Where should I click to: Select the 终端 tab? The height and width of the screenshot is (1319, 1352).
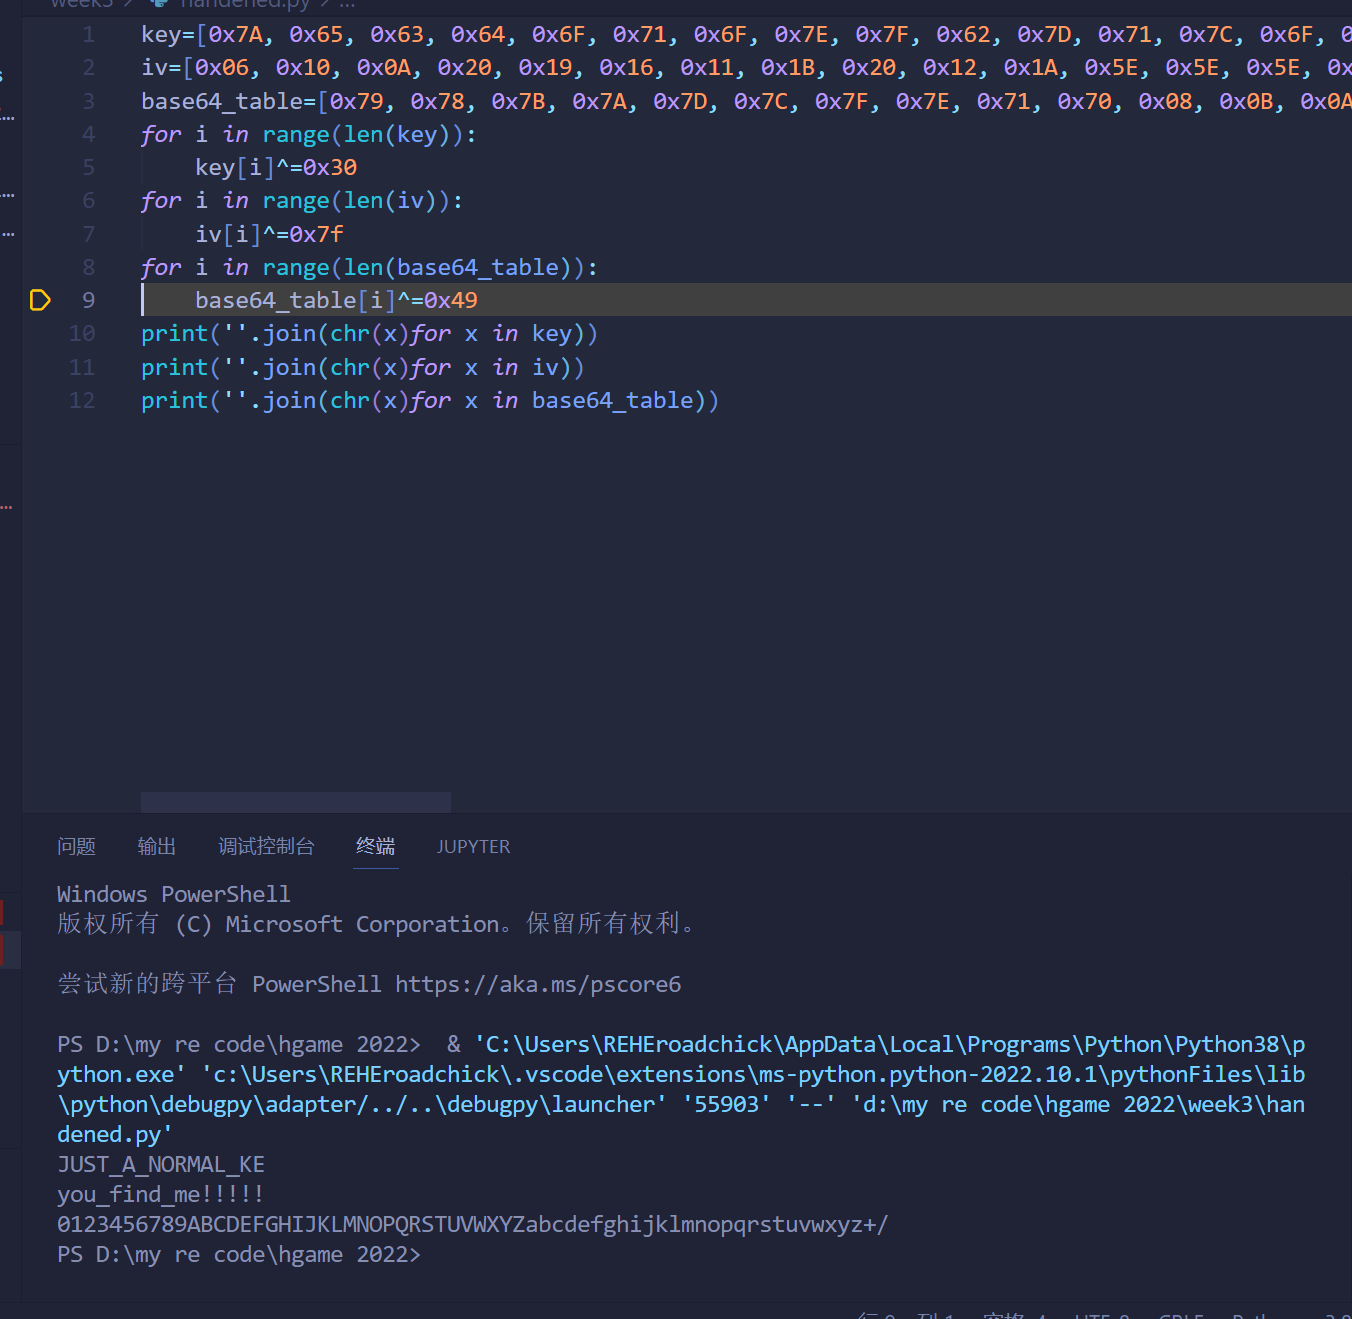pyautogui.click(x=375, y=847)
